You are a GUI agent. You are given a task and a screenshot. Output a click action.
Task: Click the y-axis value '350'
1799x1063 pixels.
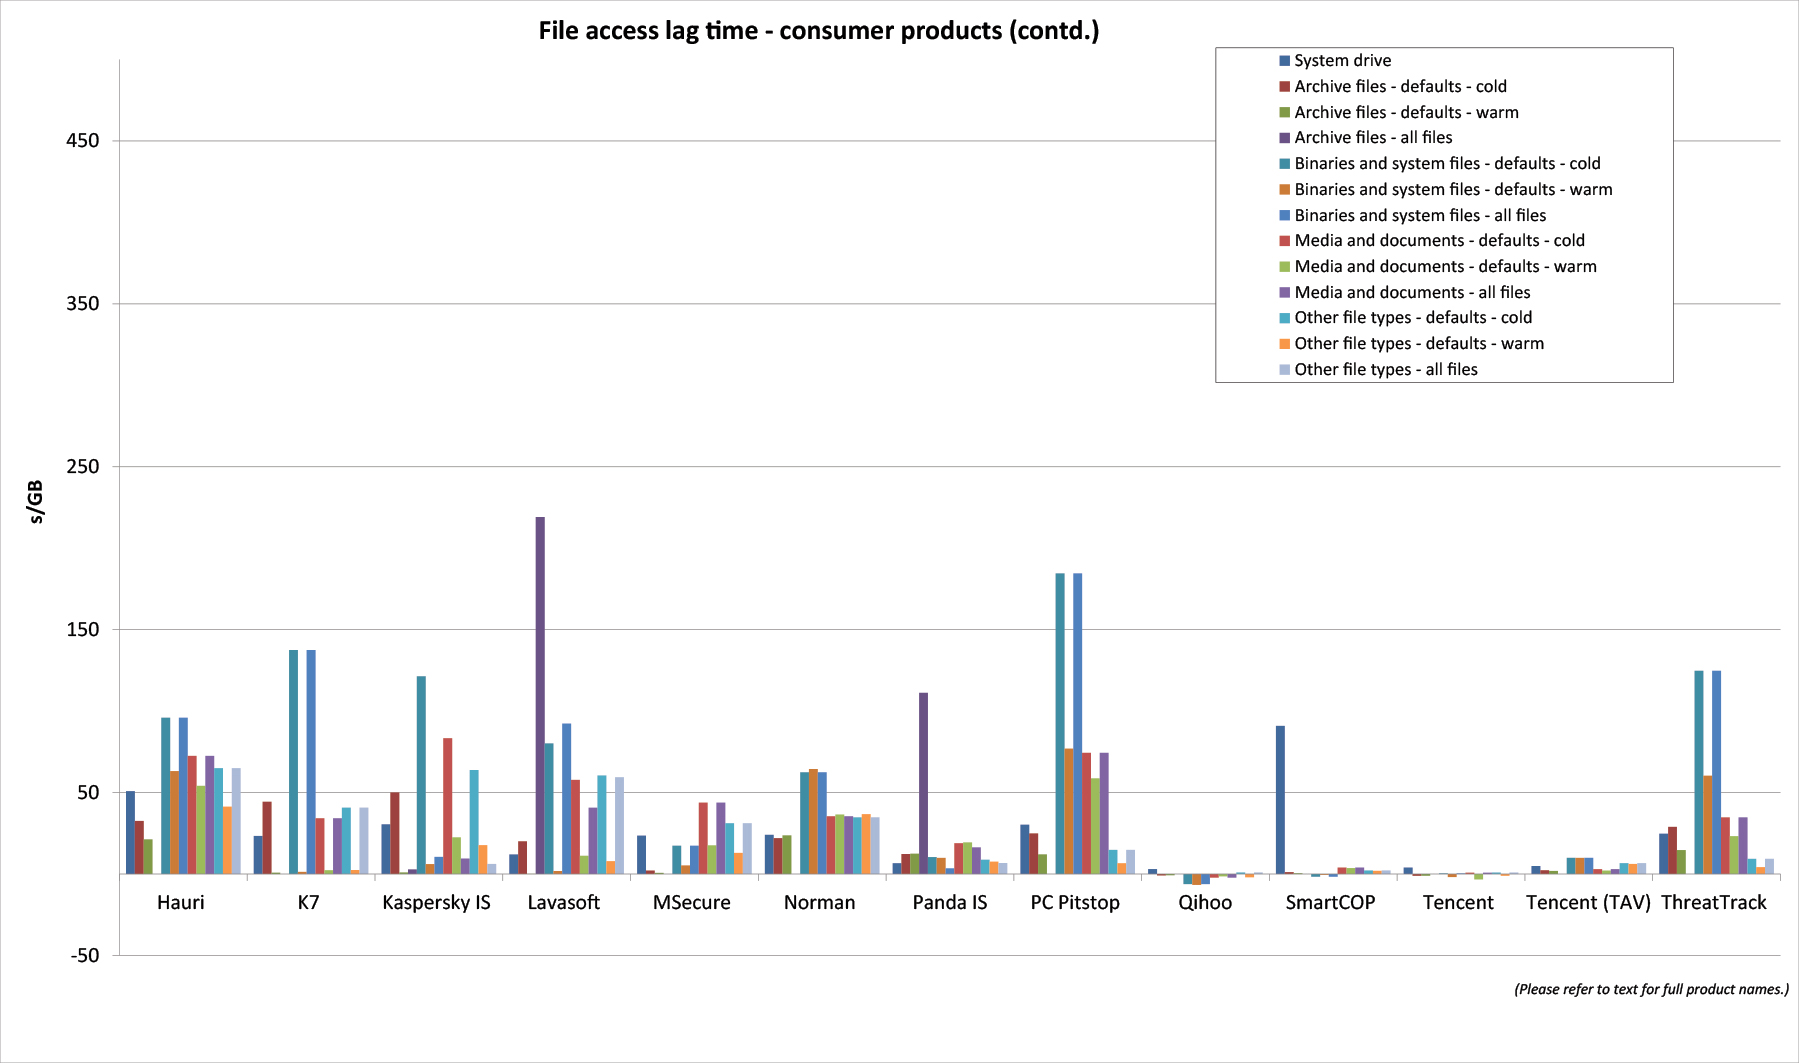[83, 304]
